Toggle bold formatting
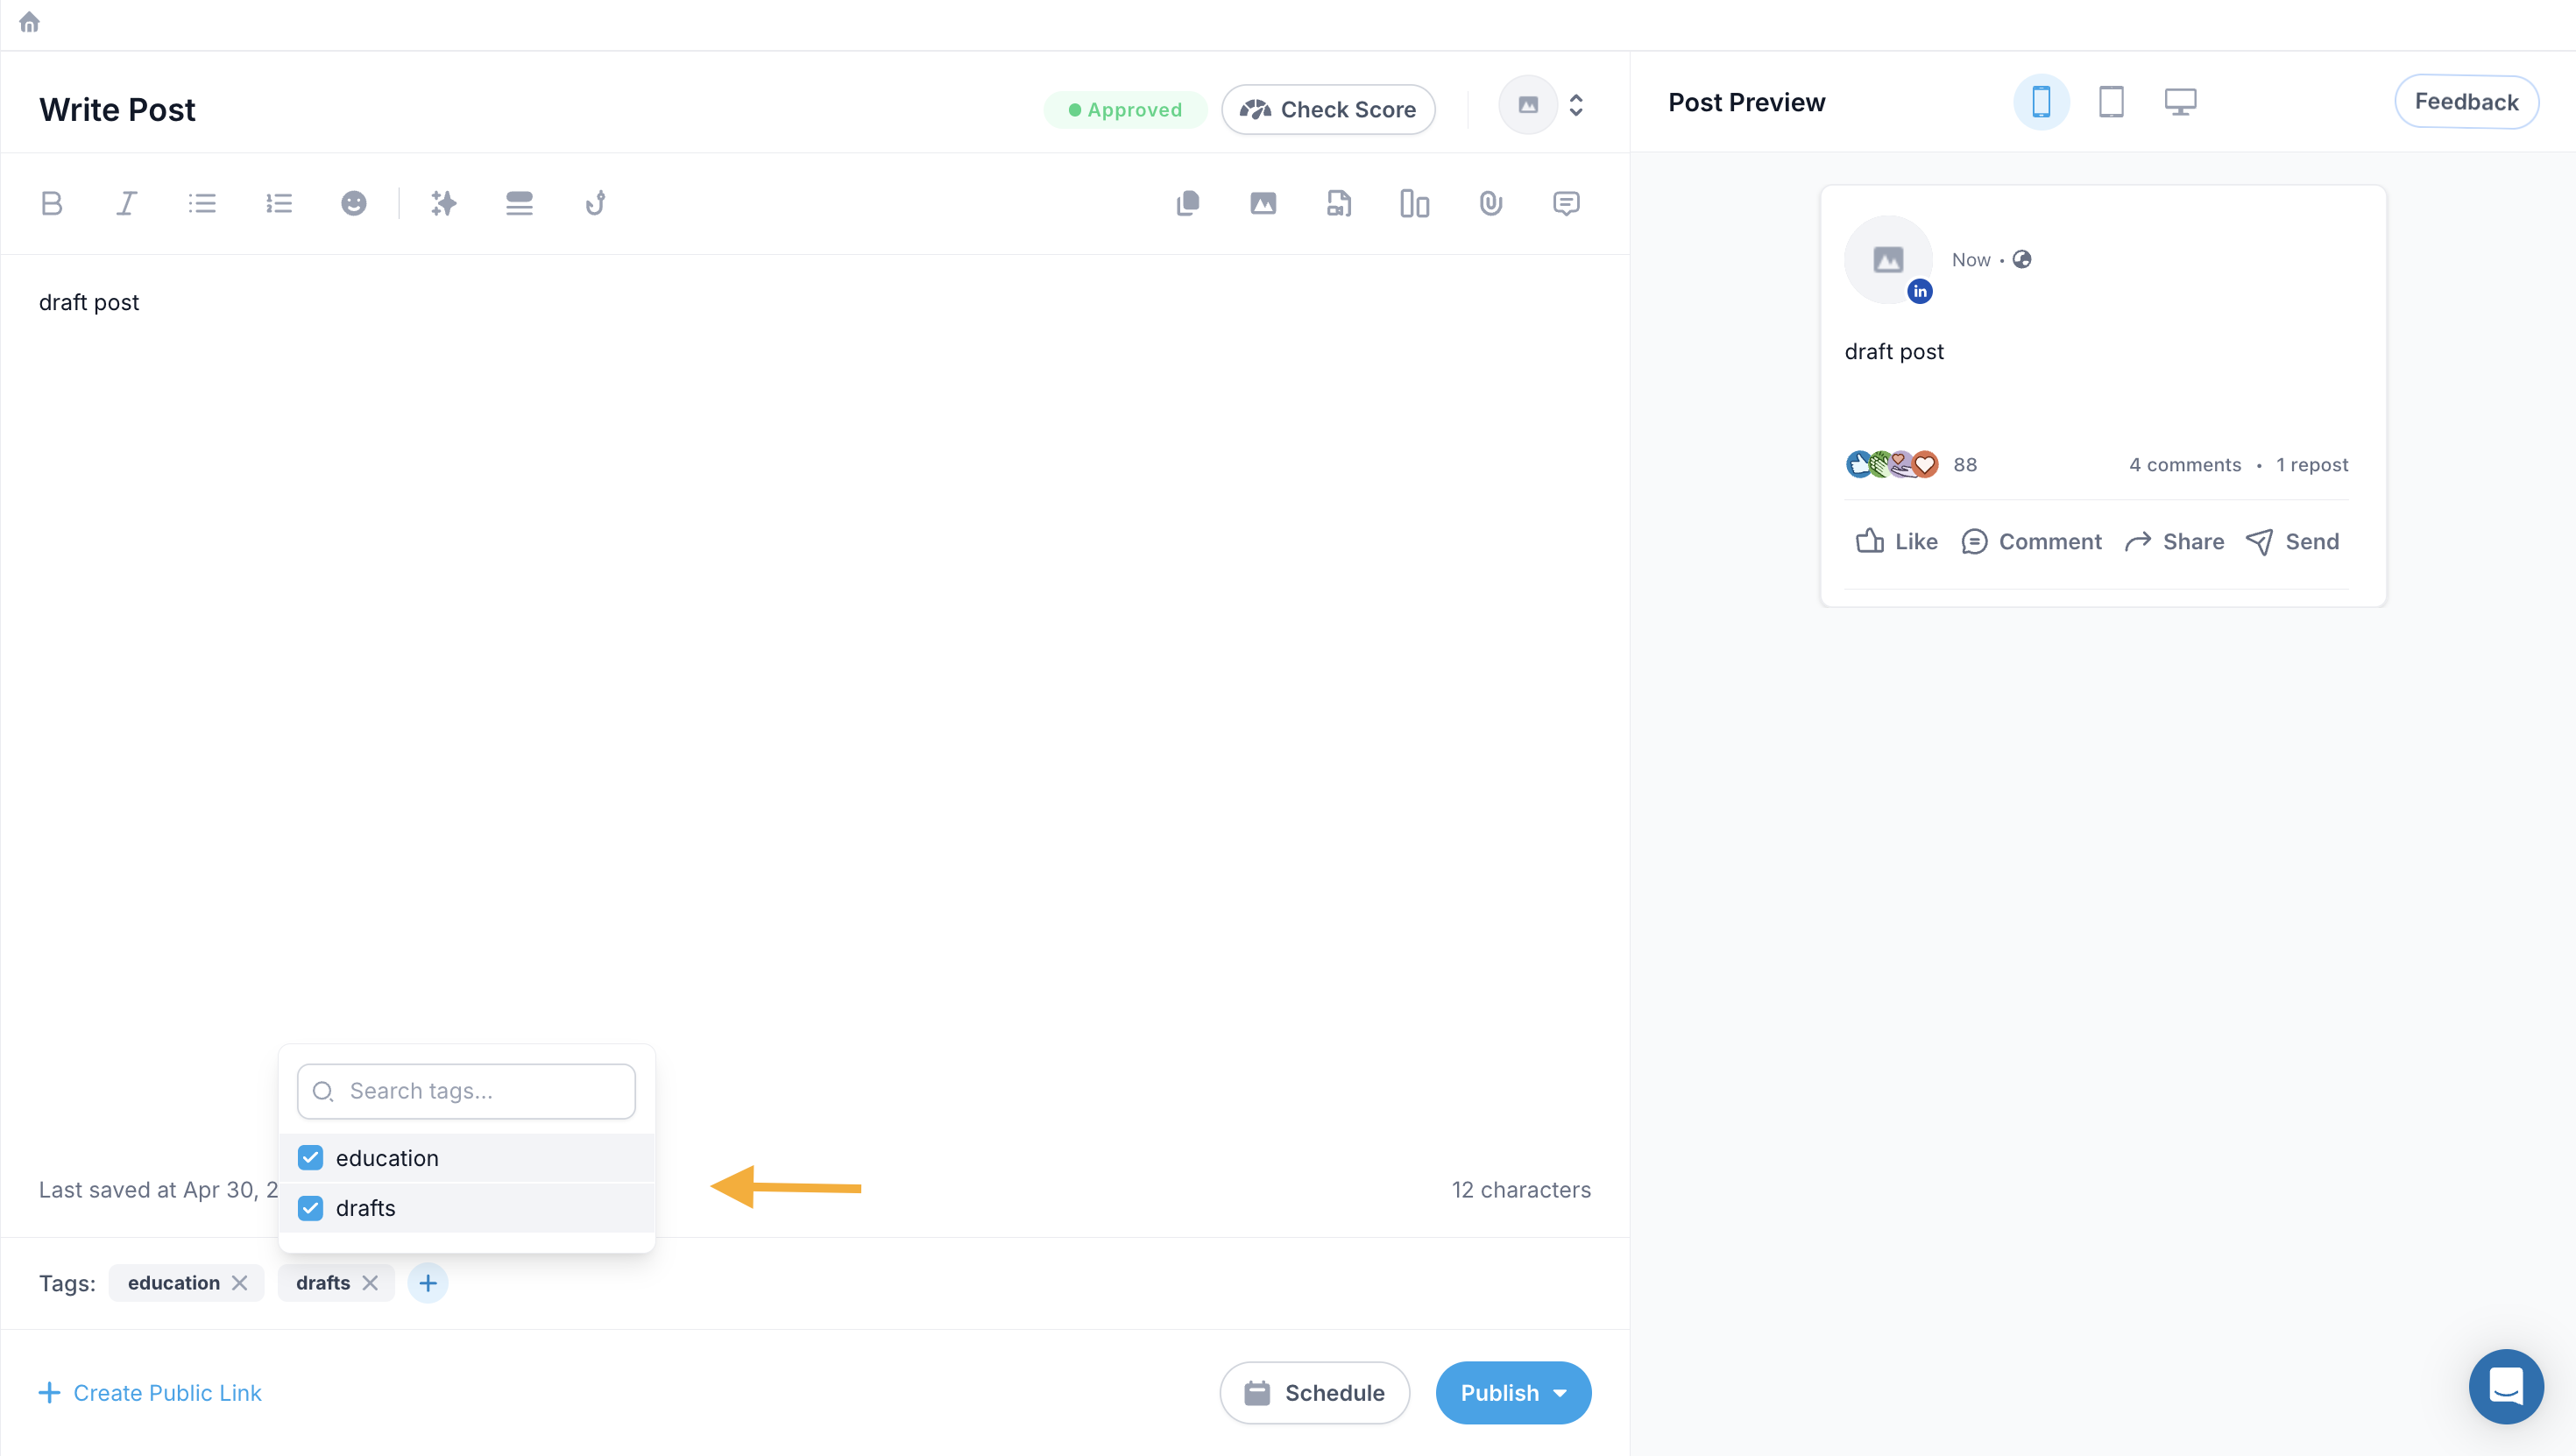Viewport: 2576px width, 1456px height. point(51,203)
